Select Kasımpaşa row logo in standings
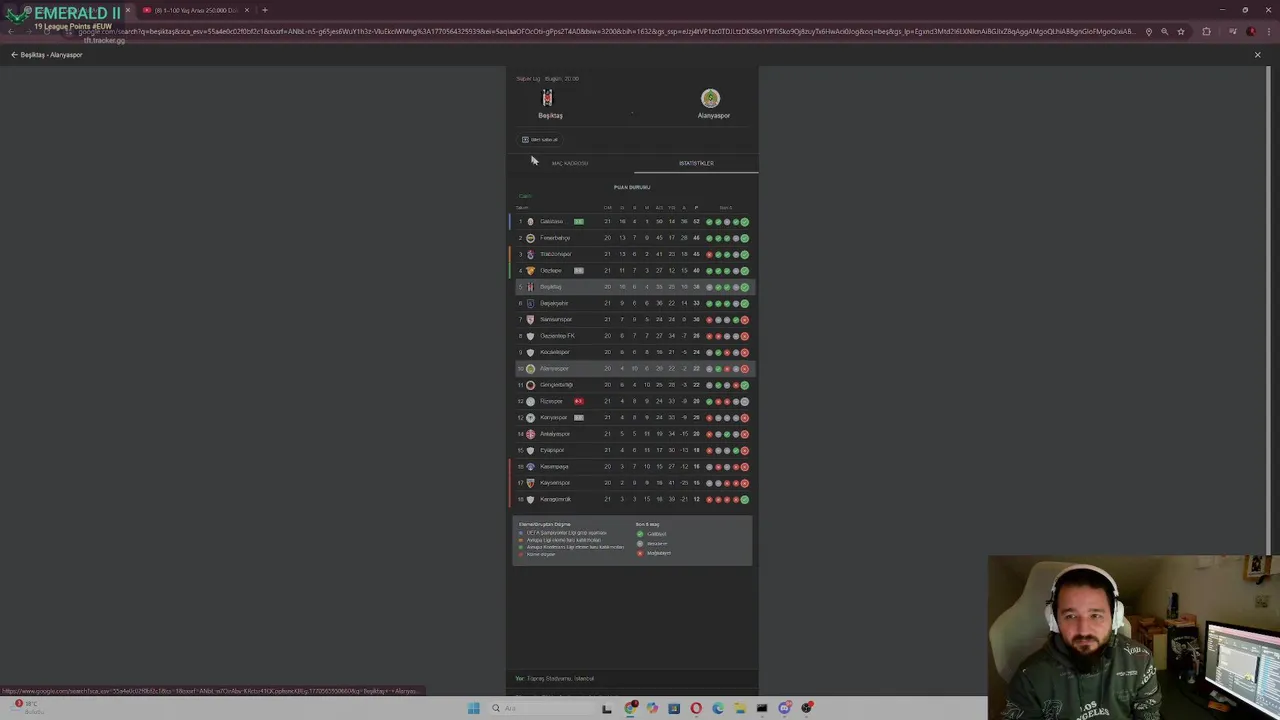 pyautogui.click(x=530, y=466)
